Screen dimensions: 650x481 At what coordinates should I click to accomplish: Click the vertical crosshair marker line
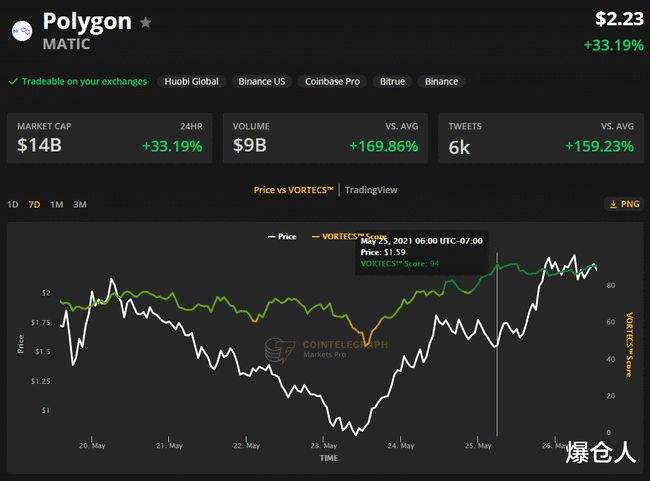(497, 344)
